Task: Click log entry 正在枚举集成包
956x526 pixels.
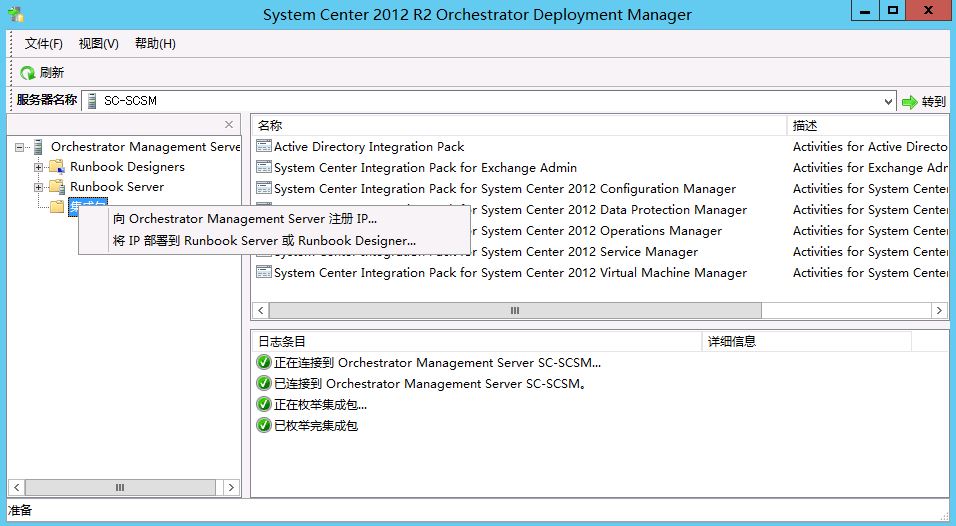Action: pyautogui.click(x=320, y=404)
